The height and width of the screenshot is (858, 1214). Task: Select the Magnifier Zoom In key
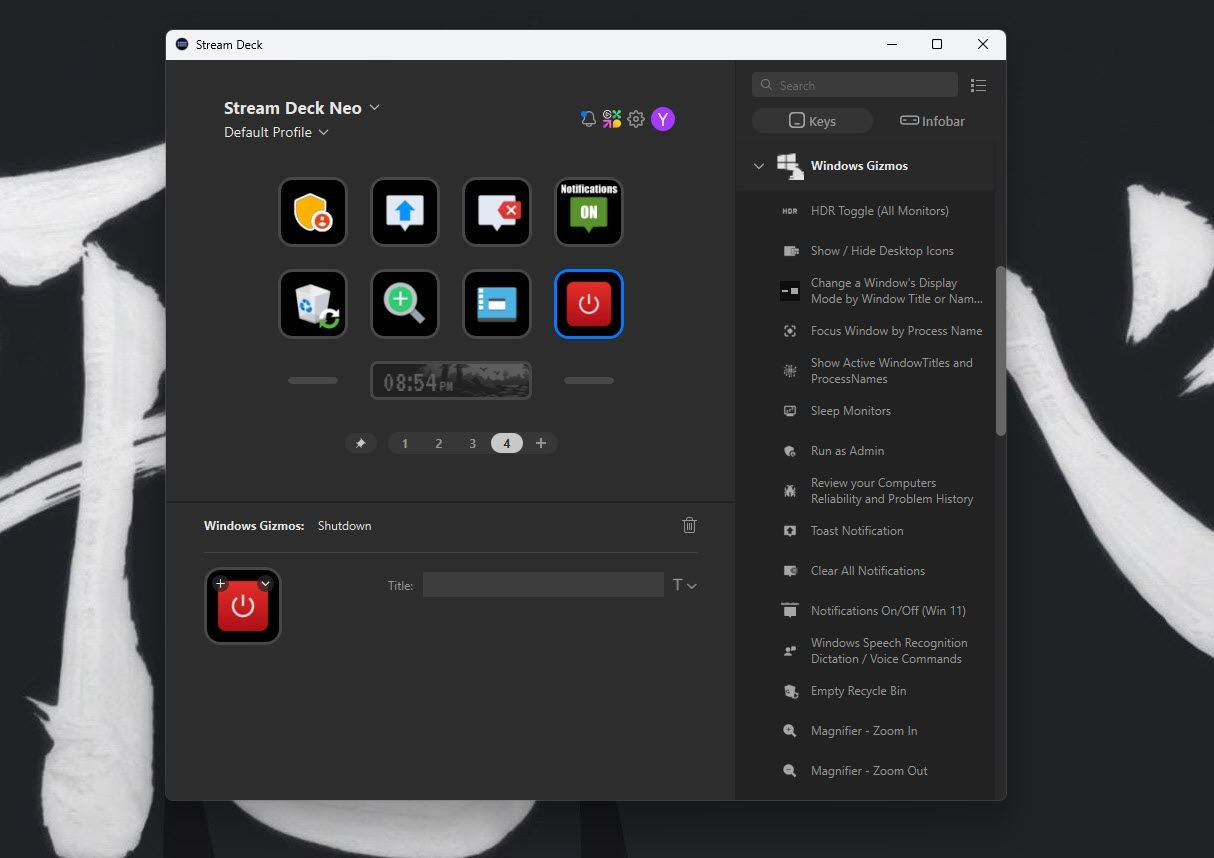[405, 304]
